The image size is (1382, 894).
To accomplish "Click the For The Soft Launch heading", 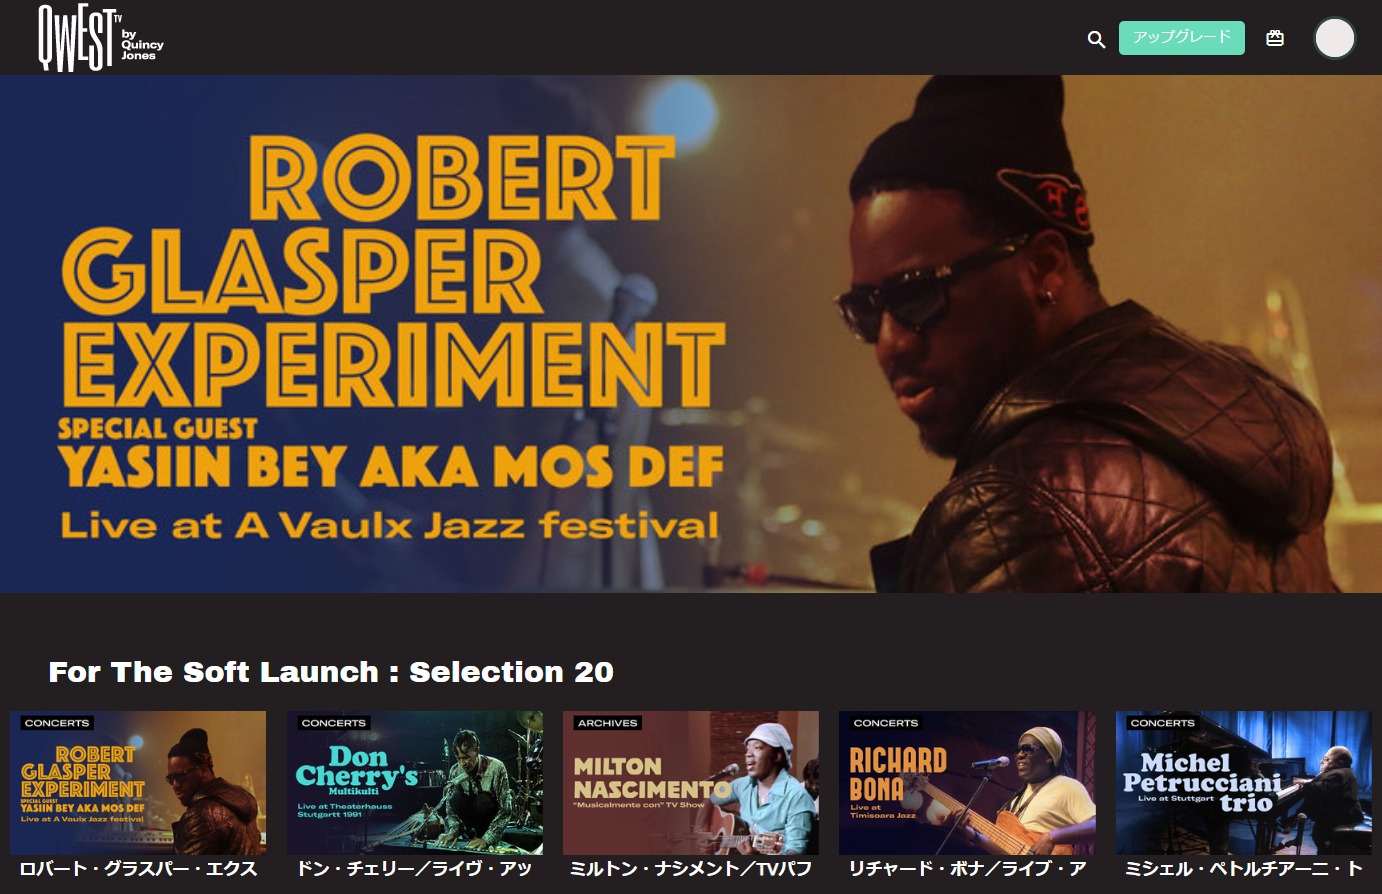I will pyautogui.click(x=331, y=672).
